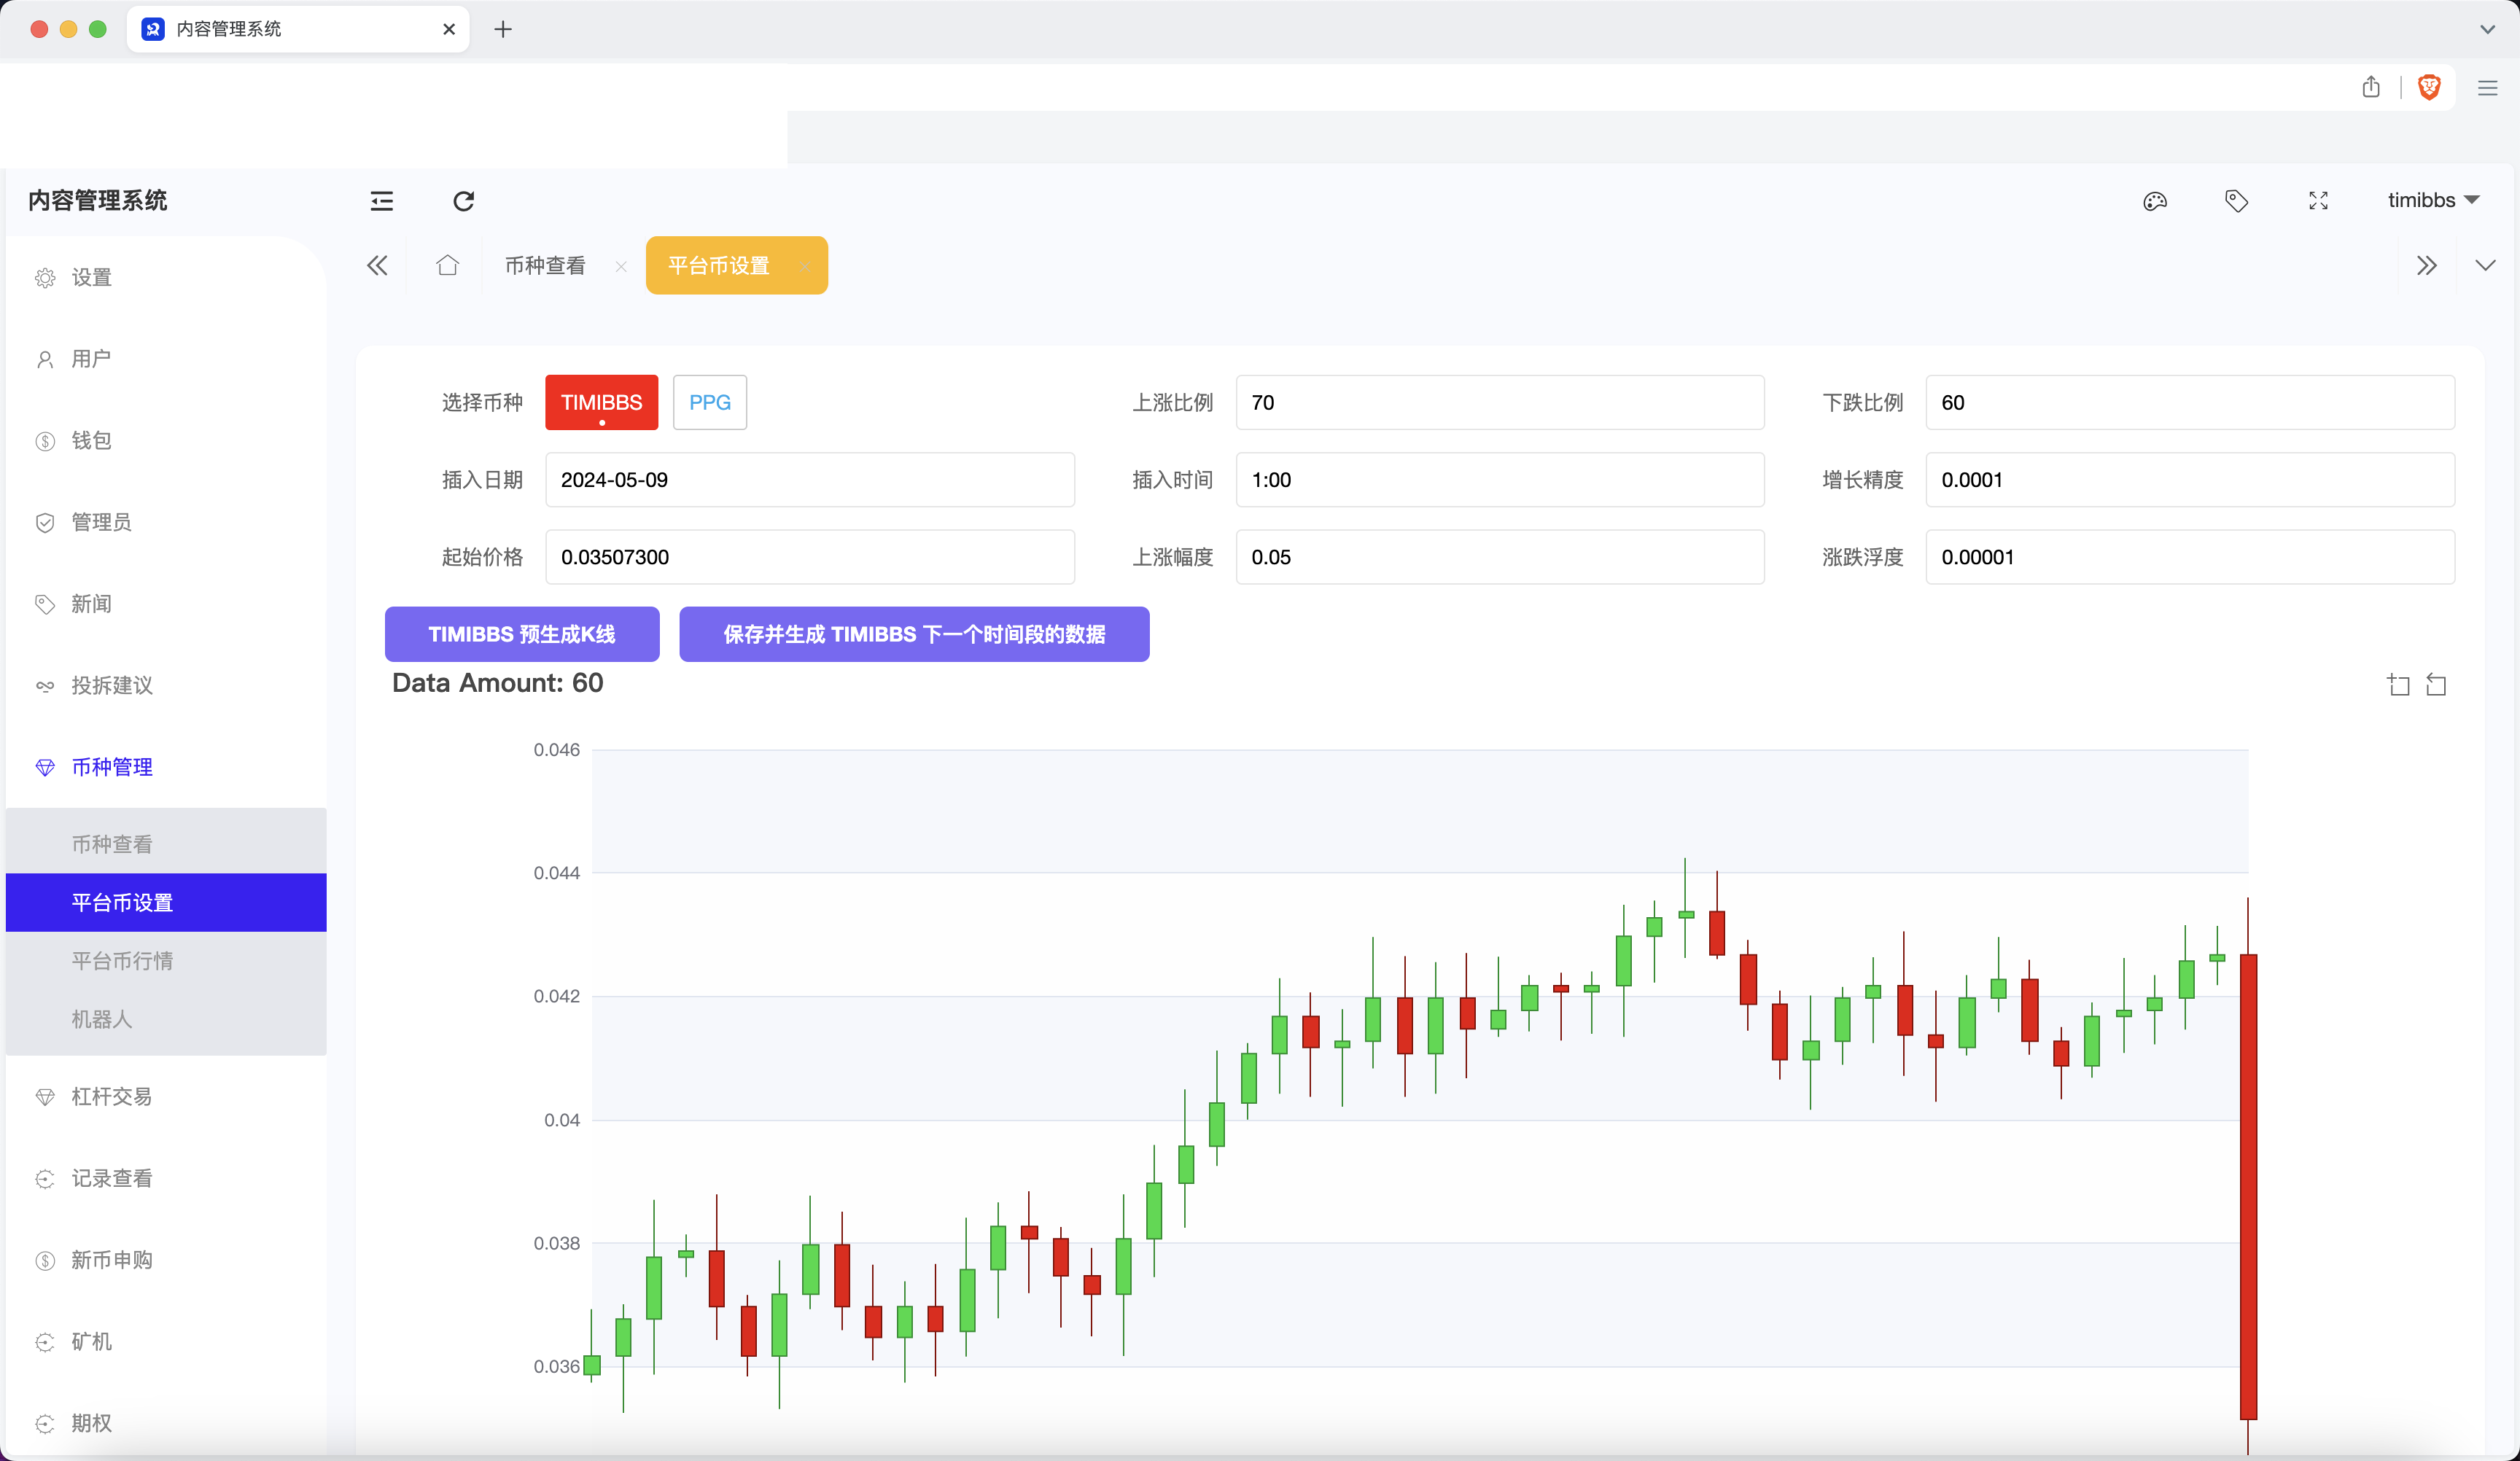Click the 内容管理系统 sidebar title
The height and width of the screenshot is (1461, 2520).
tap(98, 201)
